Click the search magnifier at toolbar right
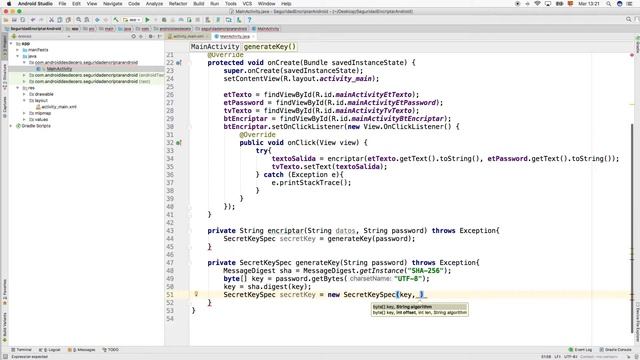 [x=629, y=20]
